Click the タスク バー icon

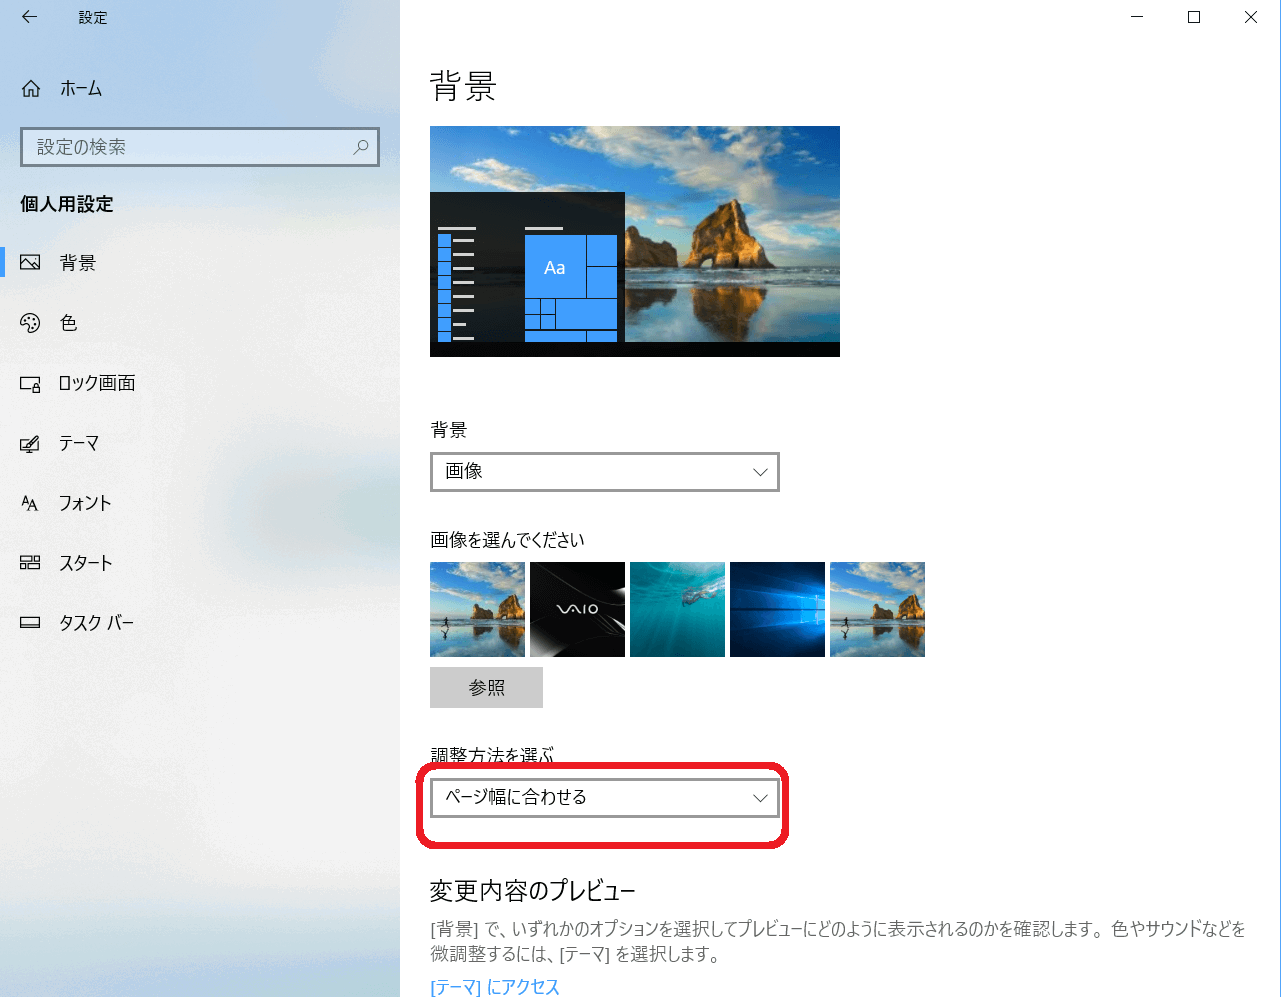(30, 623)
